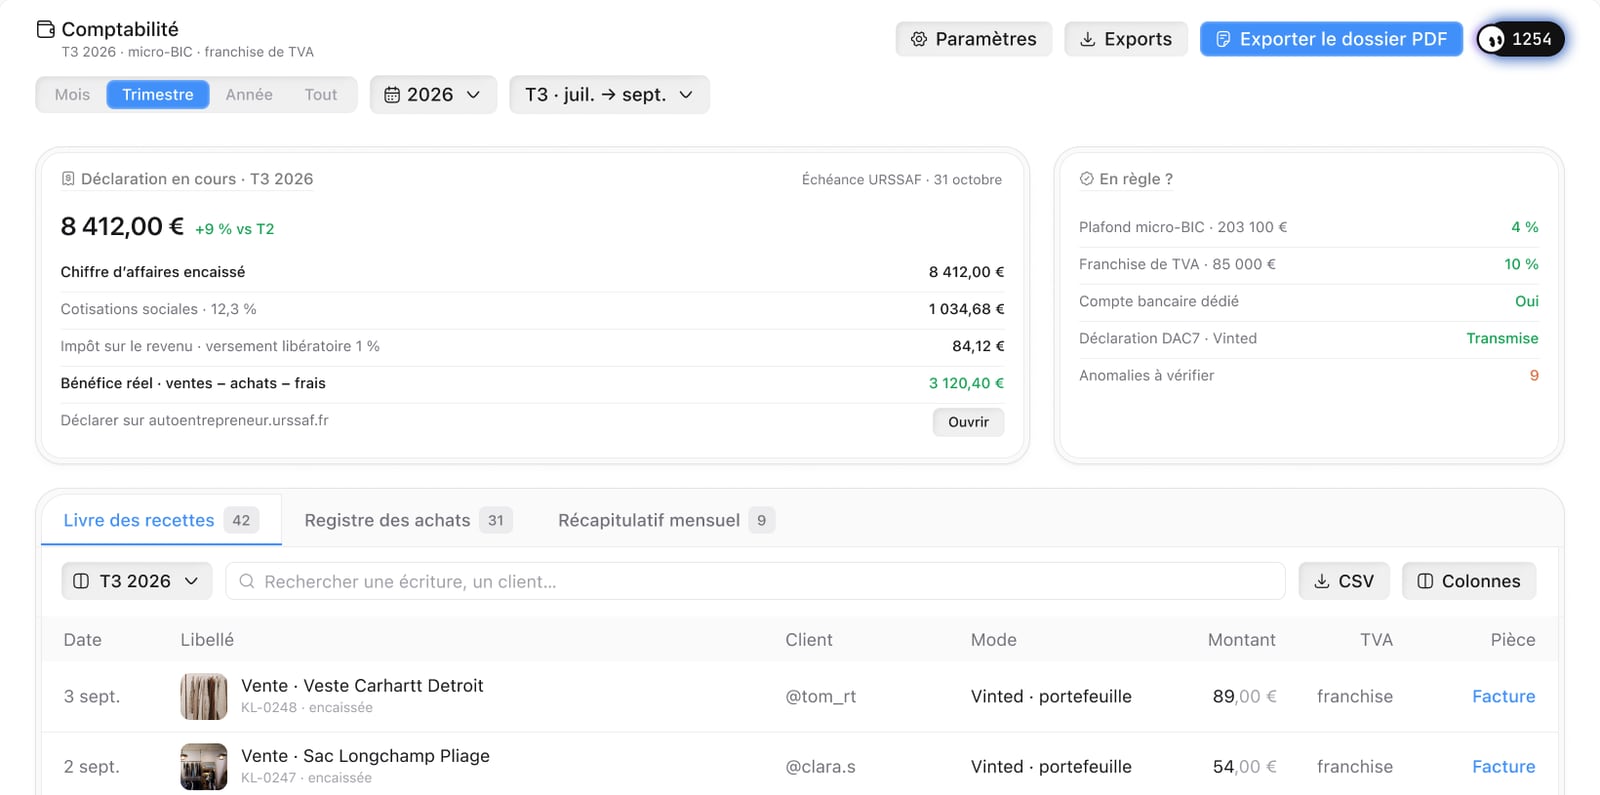Switch to Récapitulatif mensuel tab
This screenshot has width=1600, height=795.
click(666, 520)
